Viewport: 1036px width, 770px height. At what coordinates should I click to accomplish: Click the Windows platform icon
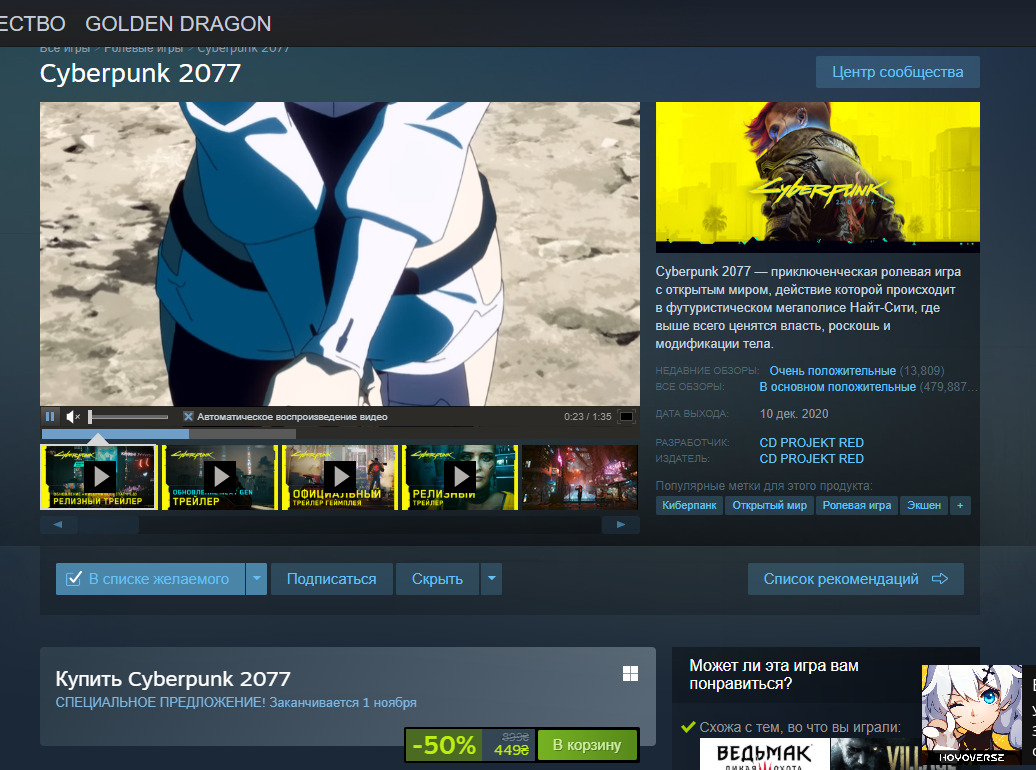point(630,674)
